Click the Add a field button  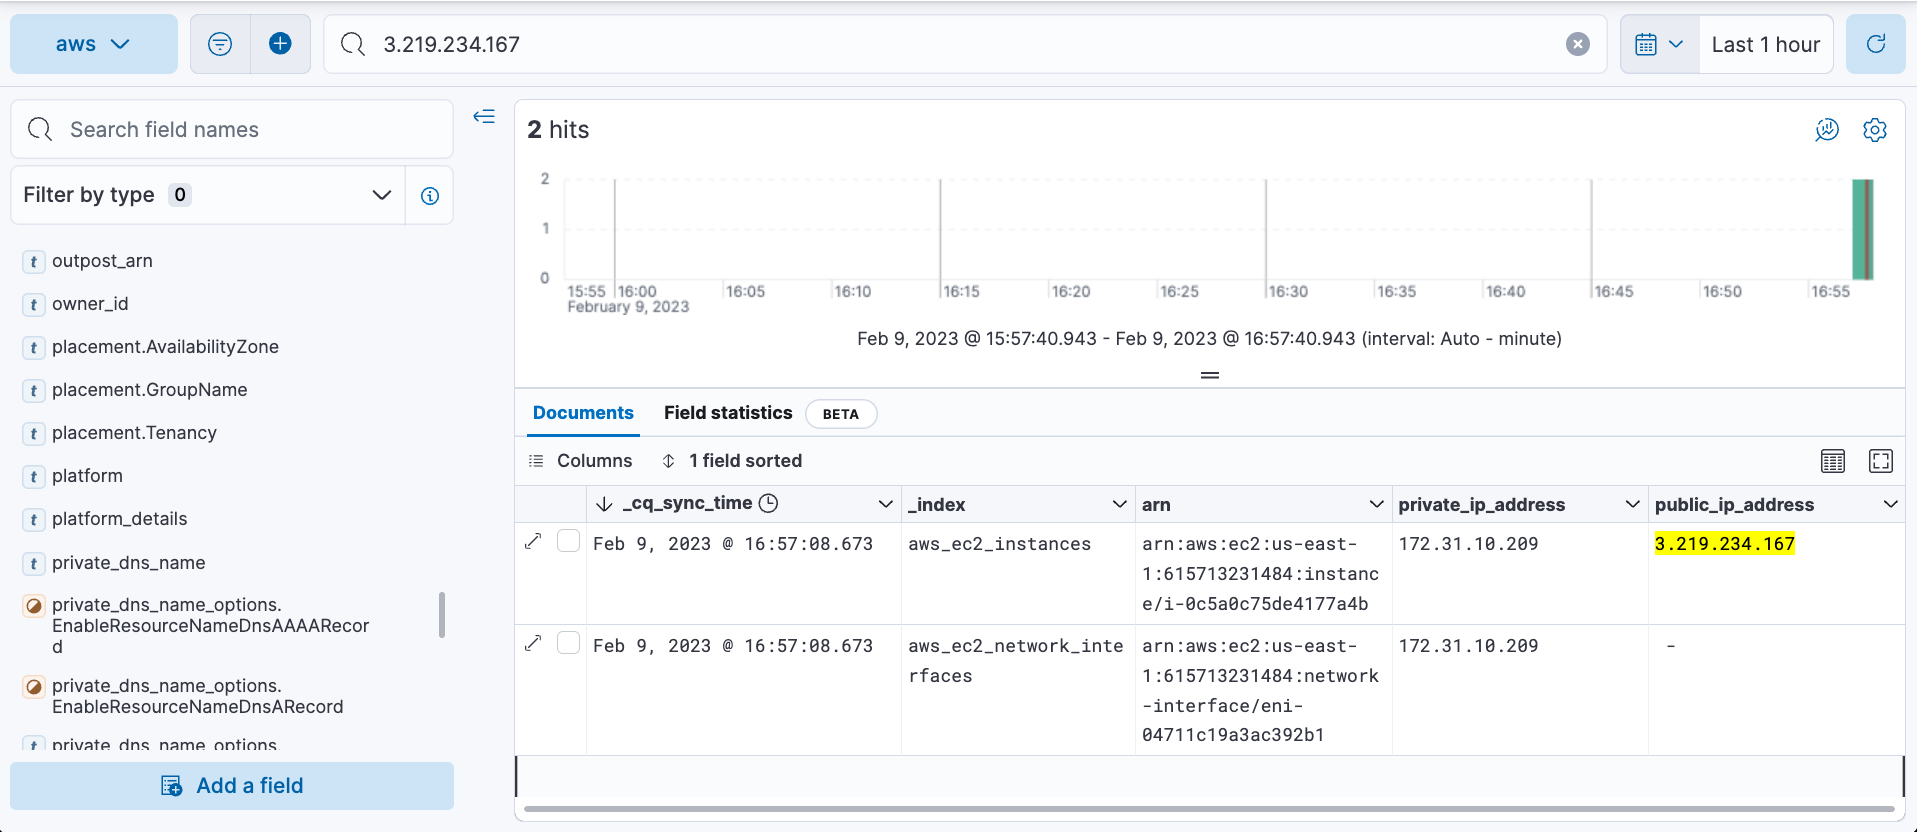[x=232, y=786]
